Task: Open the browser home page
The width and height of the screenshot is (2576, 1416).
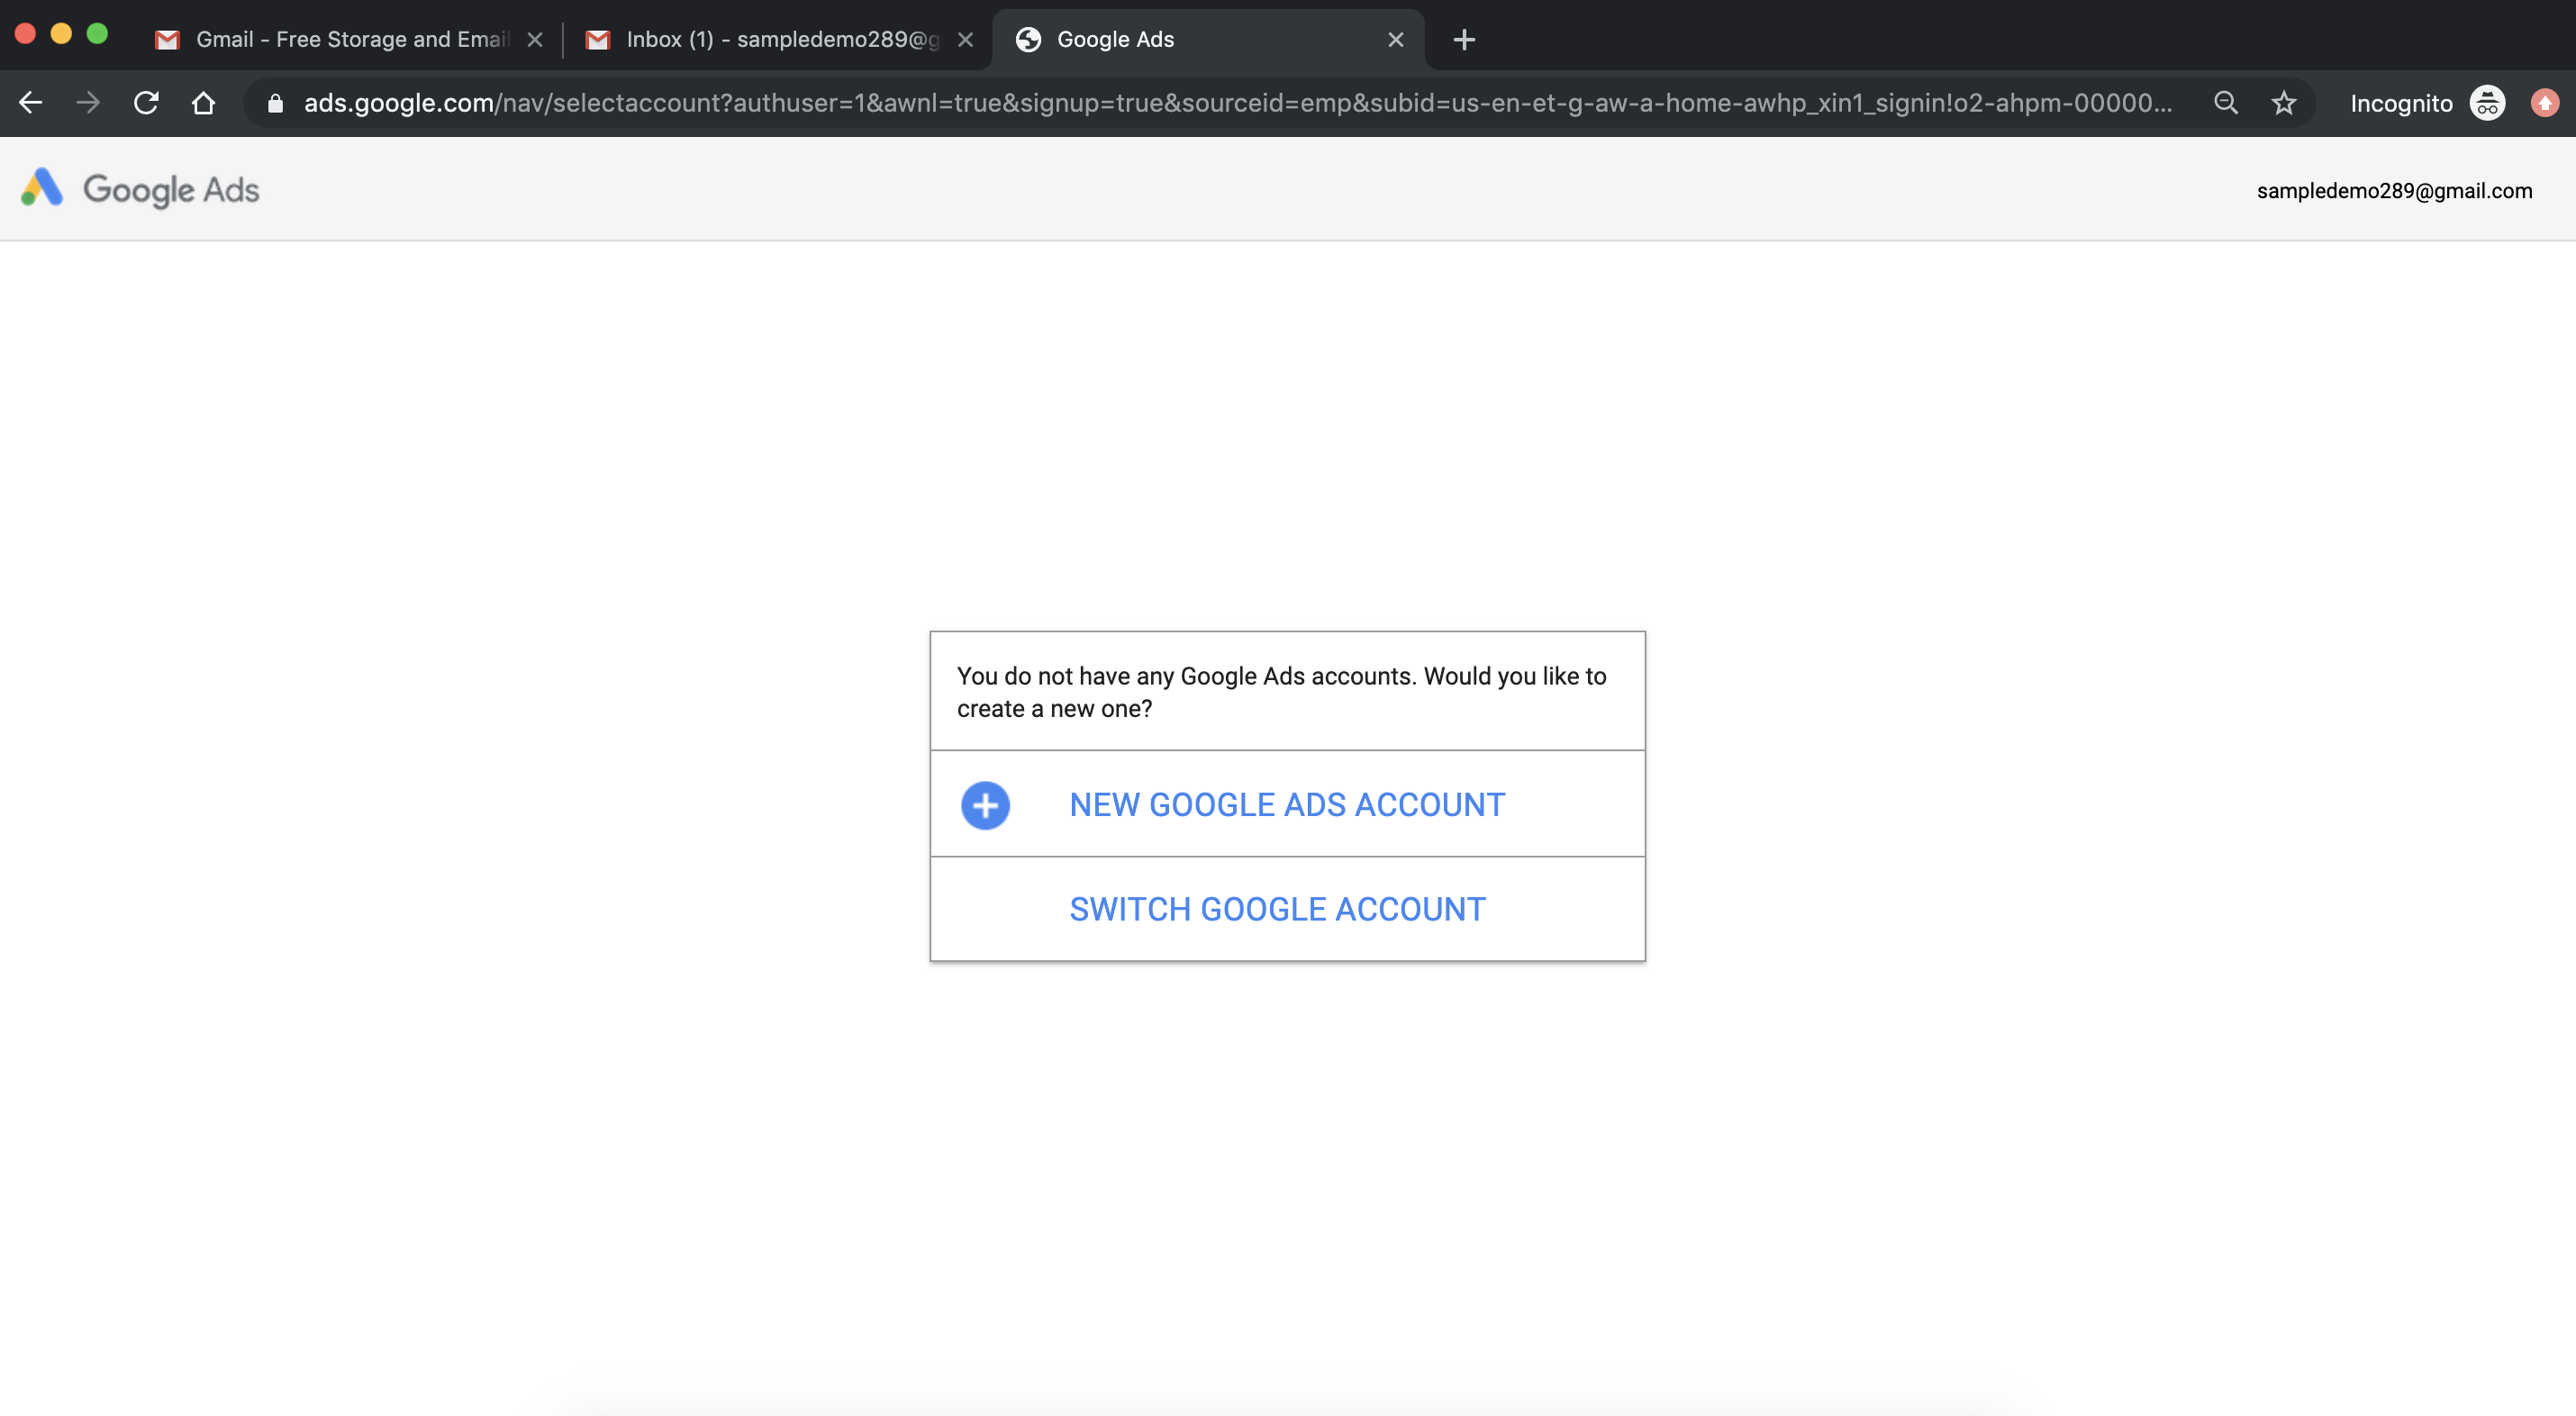Action: pos(203,103)
